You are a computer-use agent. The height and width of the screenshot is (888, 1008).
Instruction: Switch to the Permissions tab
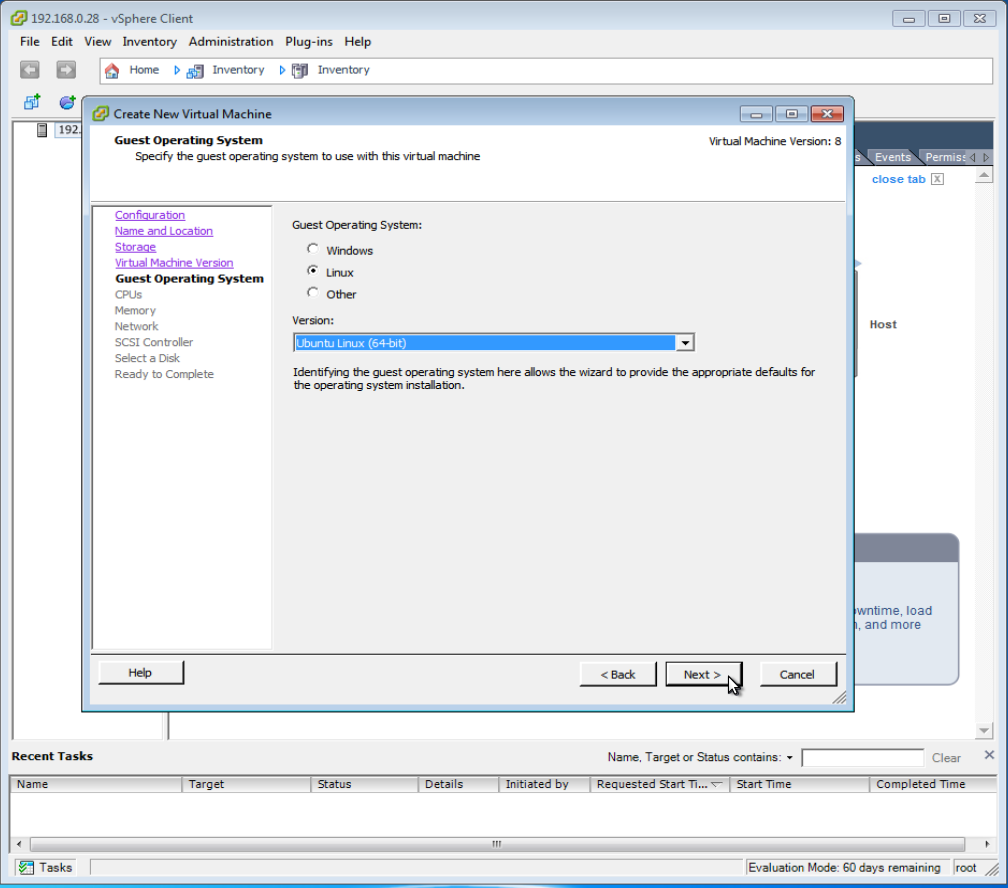(x=945, y=157)
